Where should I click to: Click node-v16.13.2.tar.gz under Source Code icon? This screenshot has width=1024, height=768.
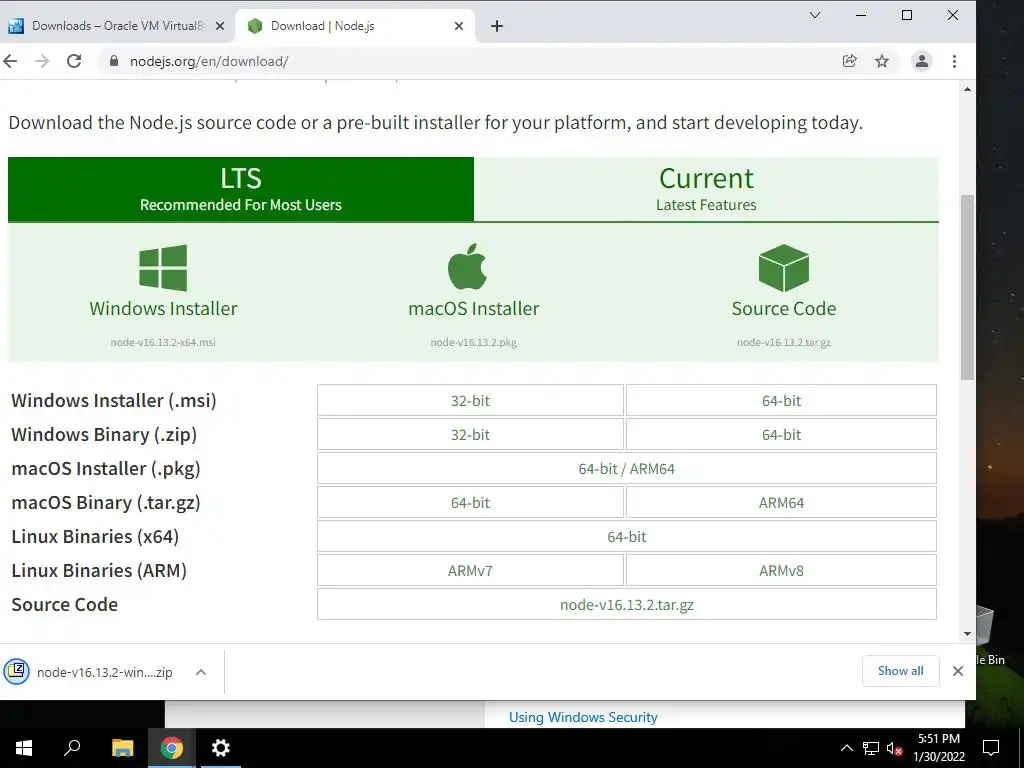784,342
